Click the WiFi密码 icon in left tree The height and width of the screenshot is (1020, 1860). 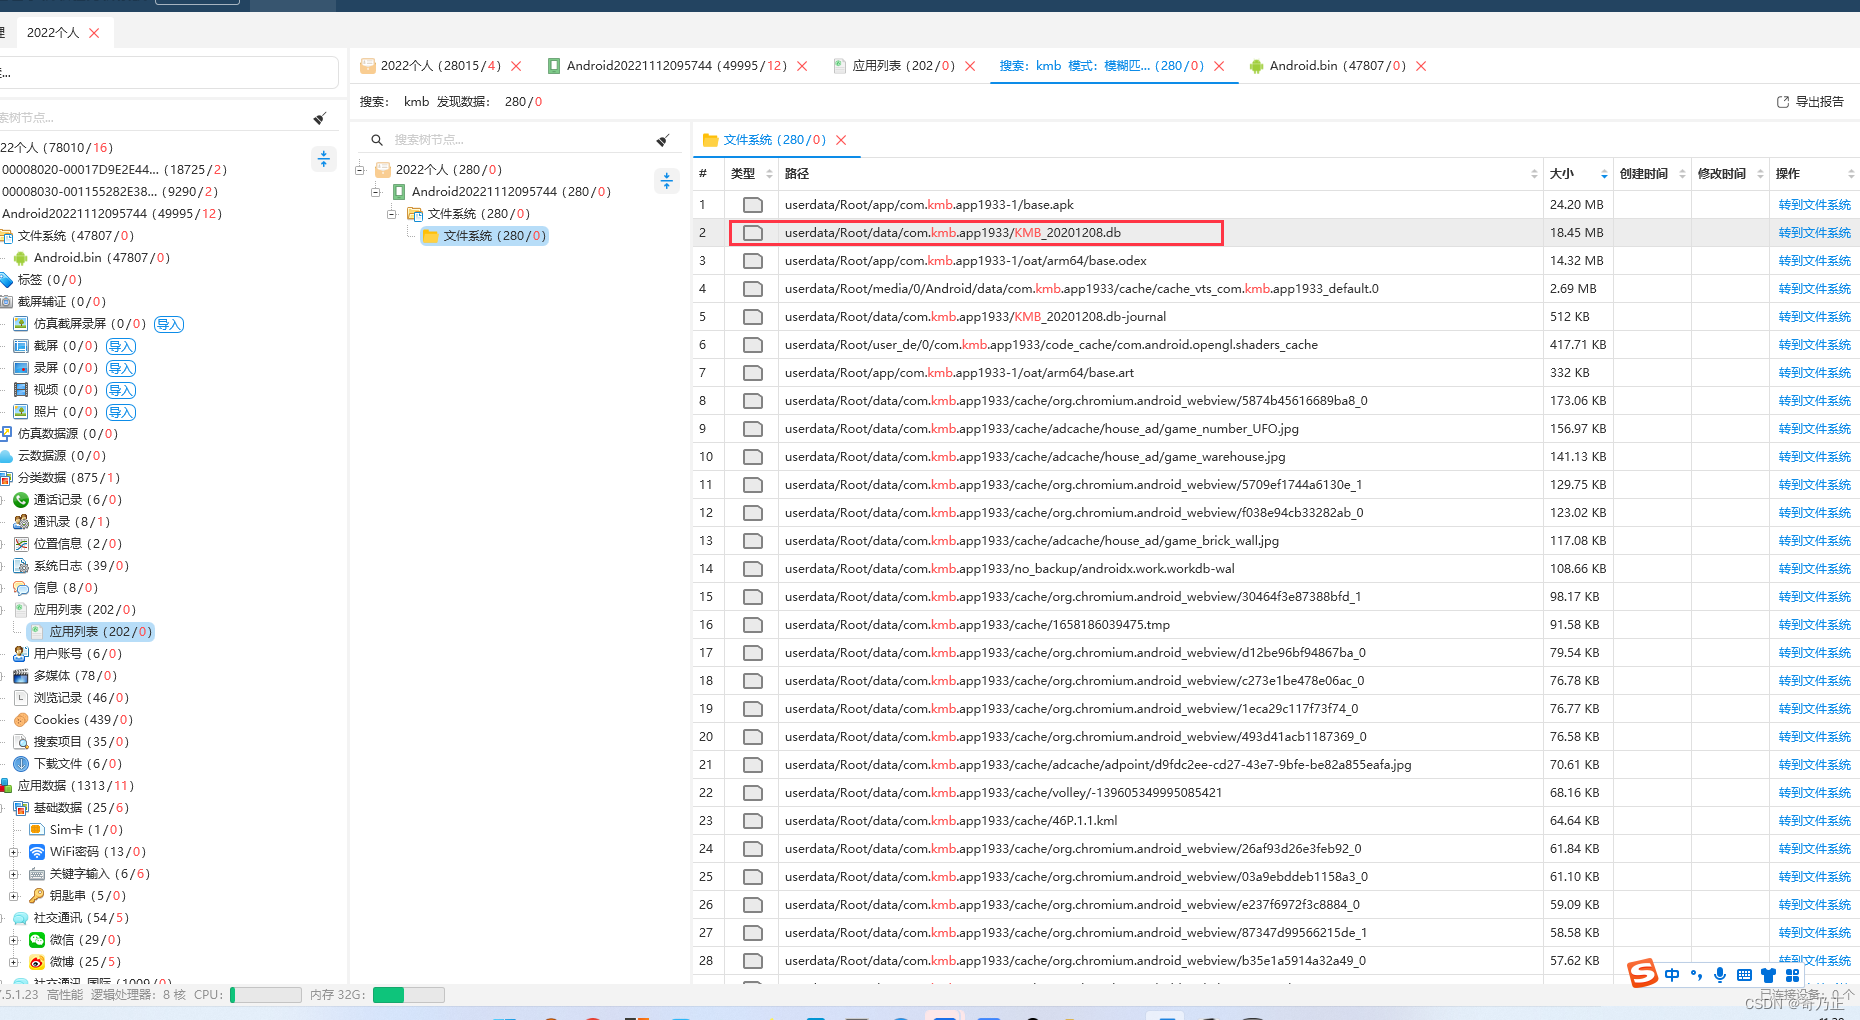(37, 852)
